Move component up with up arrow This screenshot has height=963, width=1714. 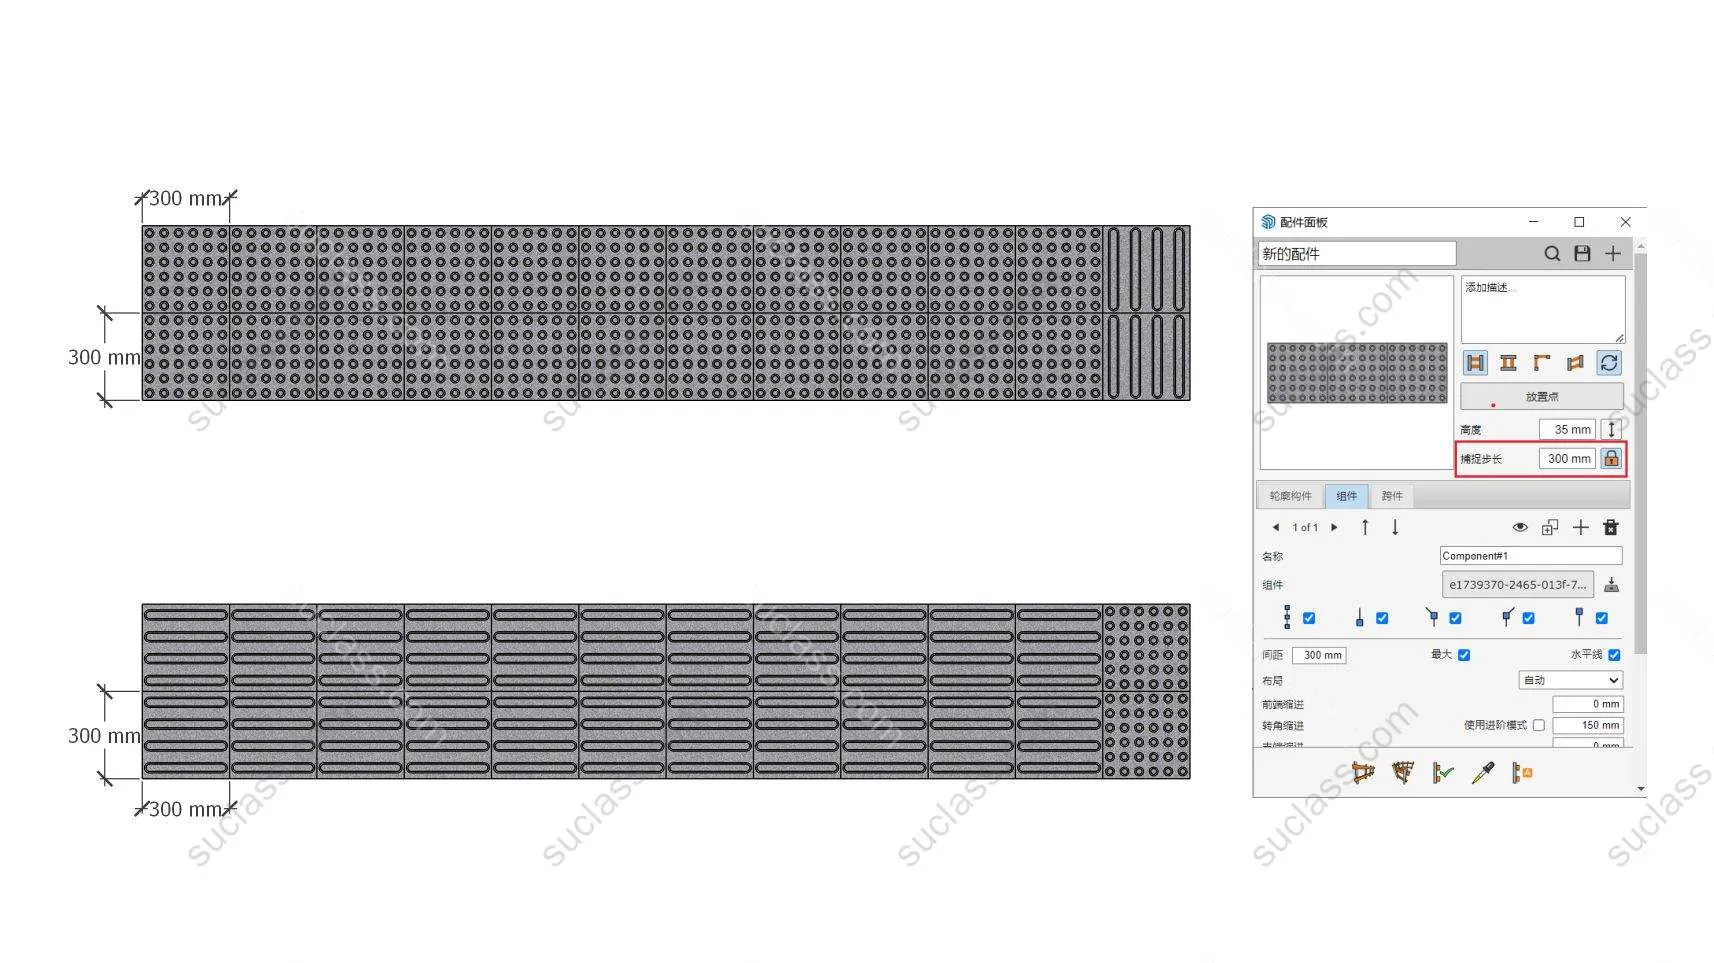[1365, 527]
